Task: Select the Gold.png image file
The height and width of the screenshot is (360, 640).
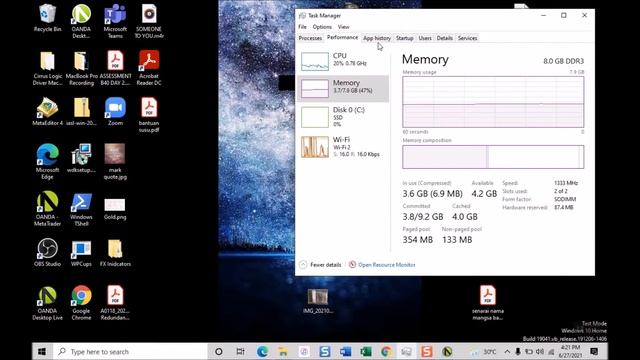Action: click(115, 209)
